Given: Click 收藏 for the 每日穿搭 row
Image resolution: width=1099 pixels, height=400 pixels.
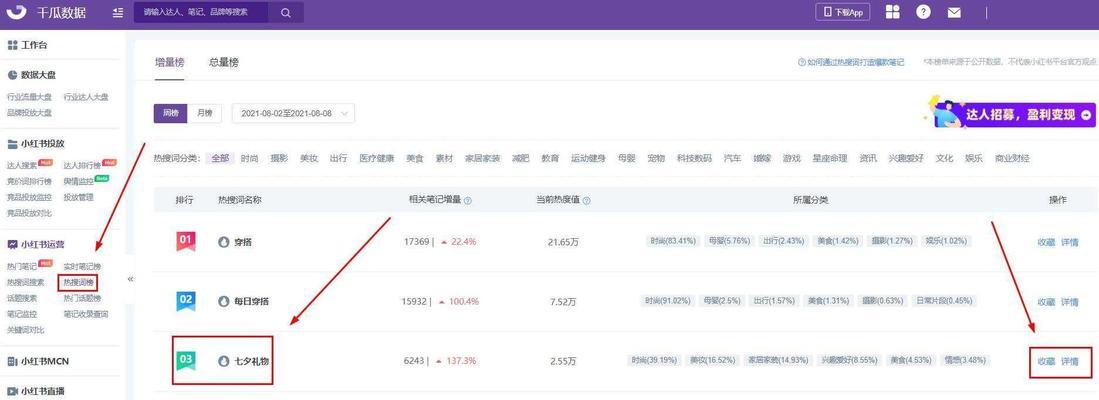Looking at the screenshot, I should pyautogui.click(x=1046, y=302).
